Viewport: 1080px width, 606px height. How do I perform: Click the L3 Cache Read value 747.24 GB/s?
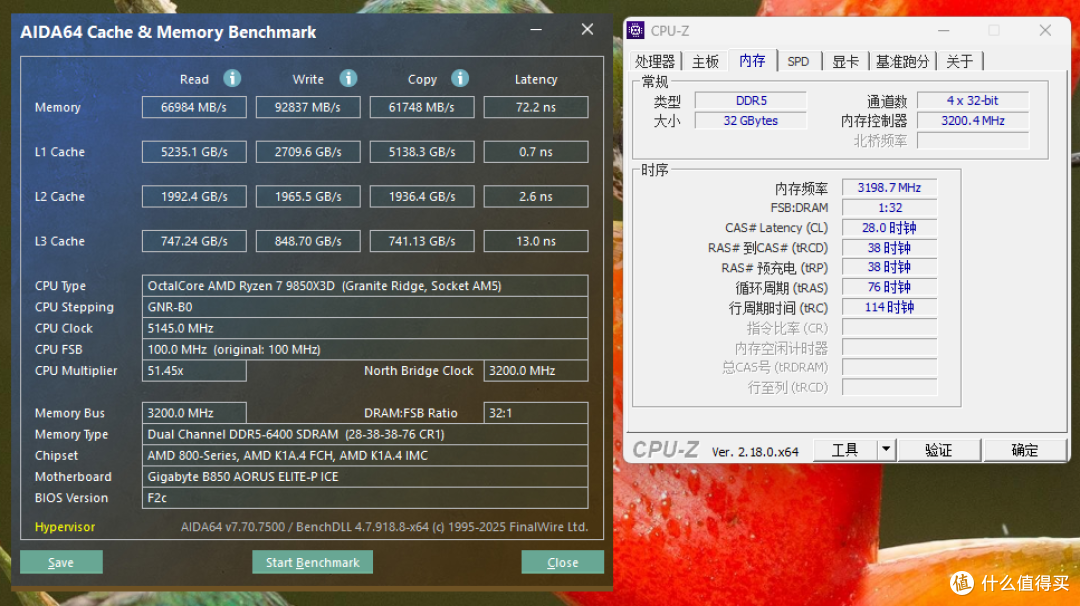pyautogui.click(x=194, y=242)
